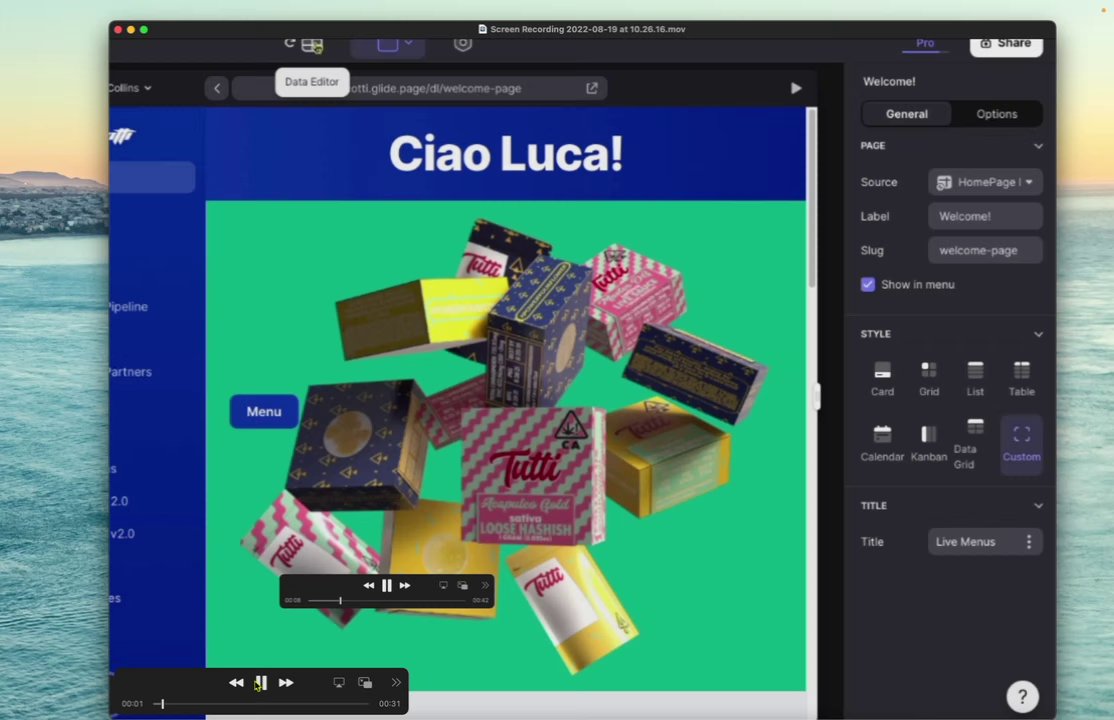
Task: Choose the Data Grid style
Action: tap(975, 444)
